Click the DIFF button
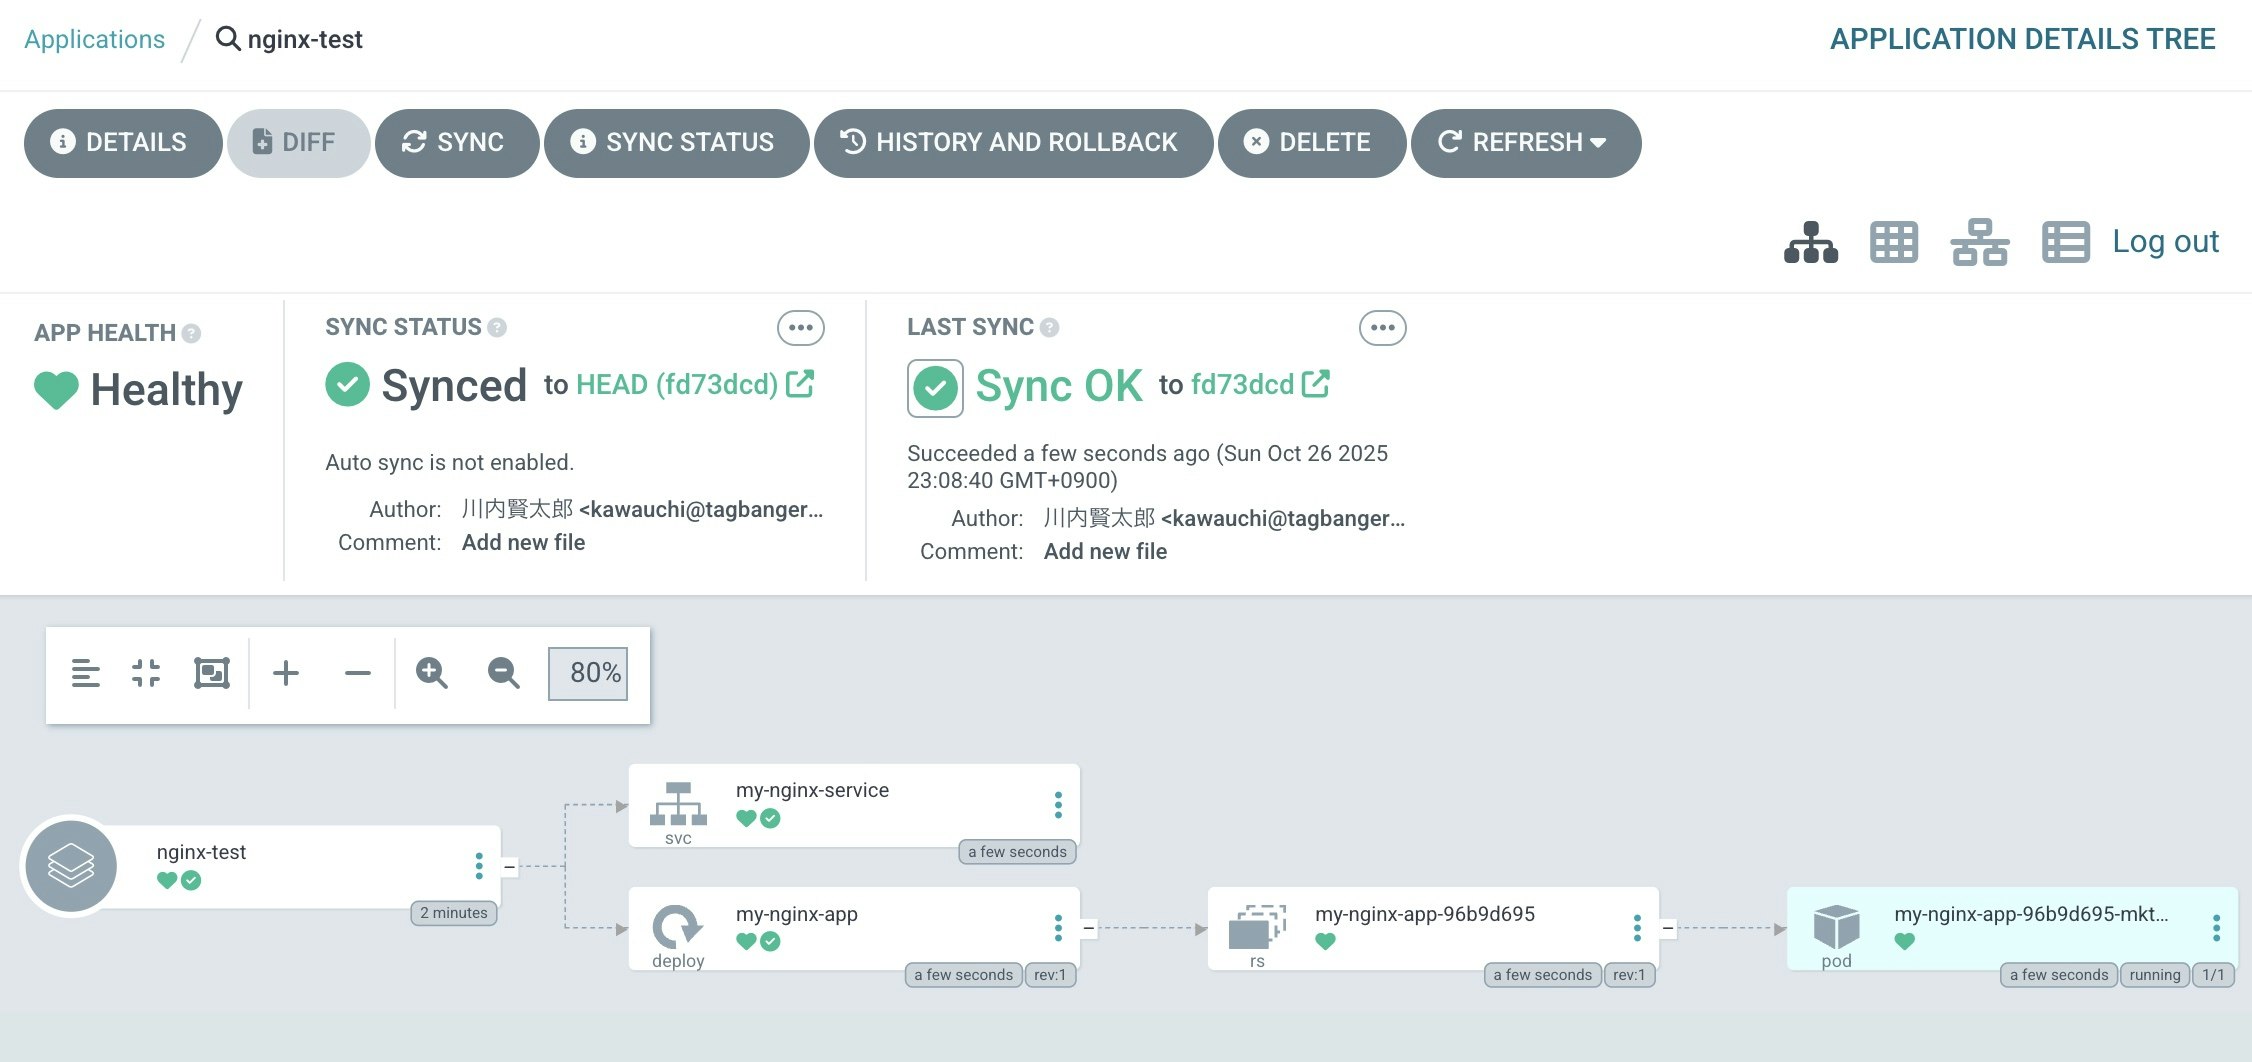 (297, 143)
